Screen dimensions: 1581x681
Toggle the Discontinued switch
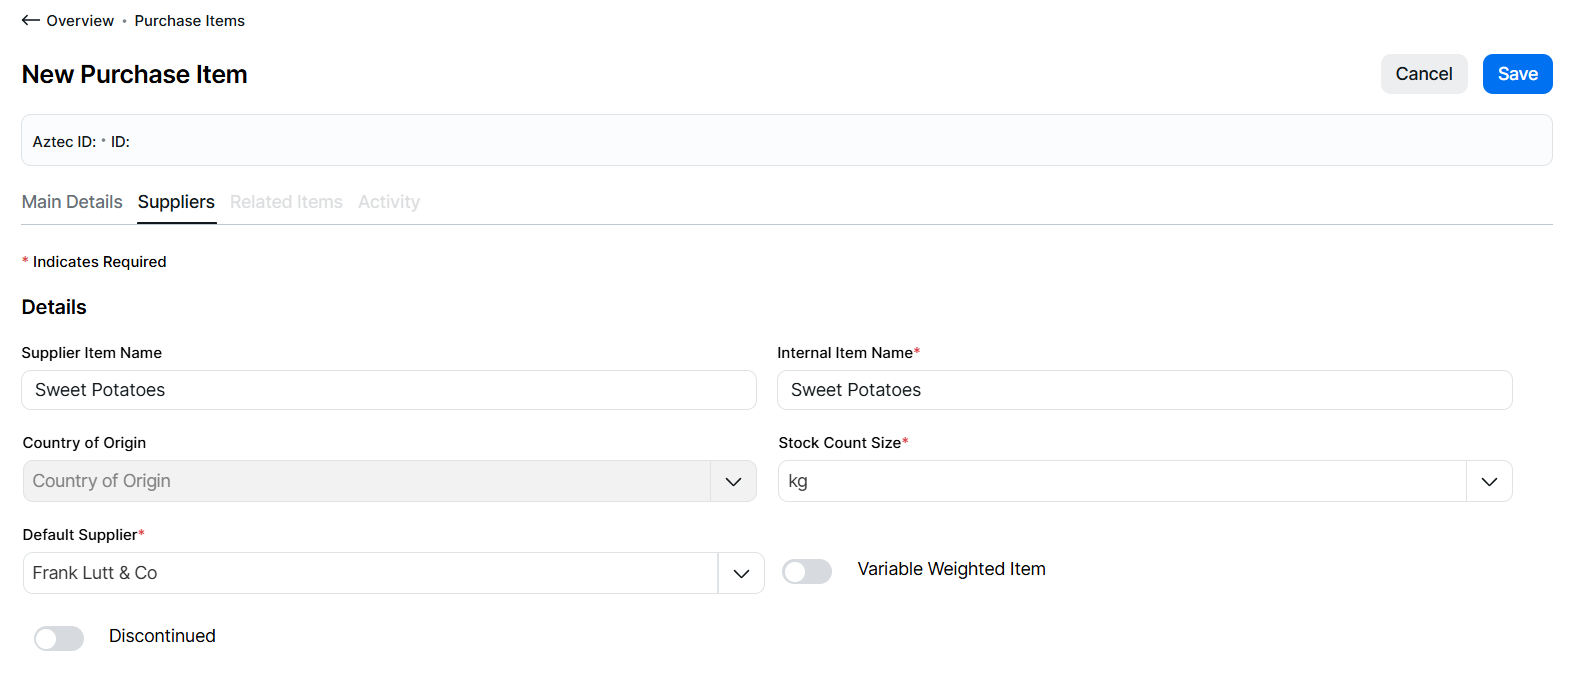(59, 638)
